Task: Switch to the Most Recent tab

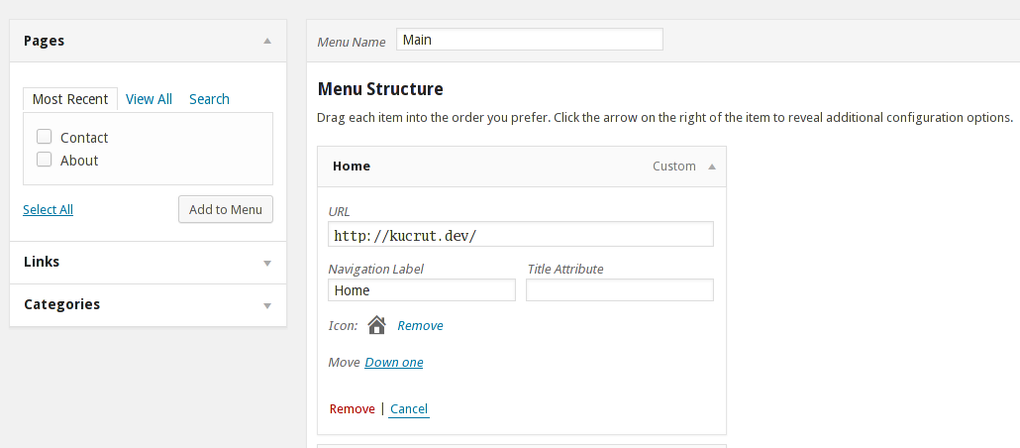Action: [70, 99]
